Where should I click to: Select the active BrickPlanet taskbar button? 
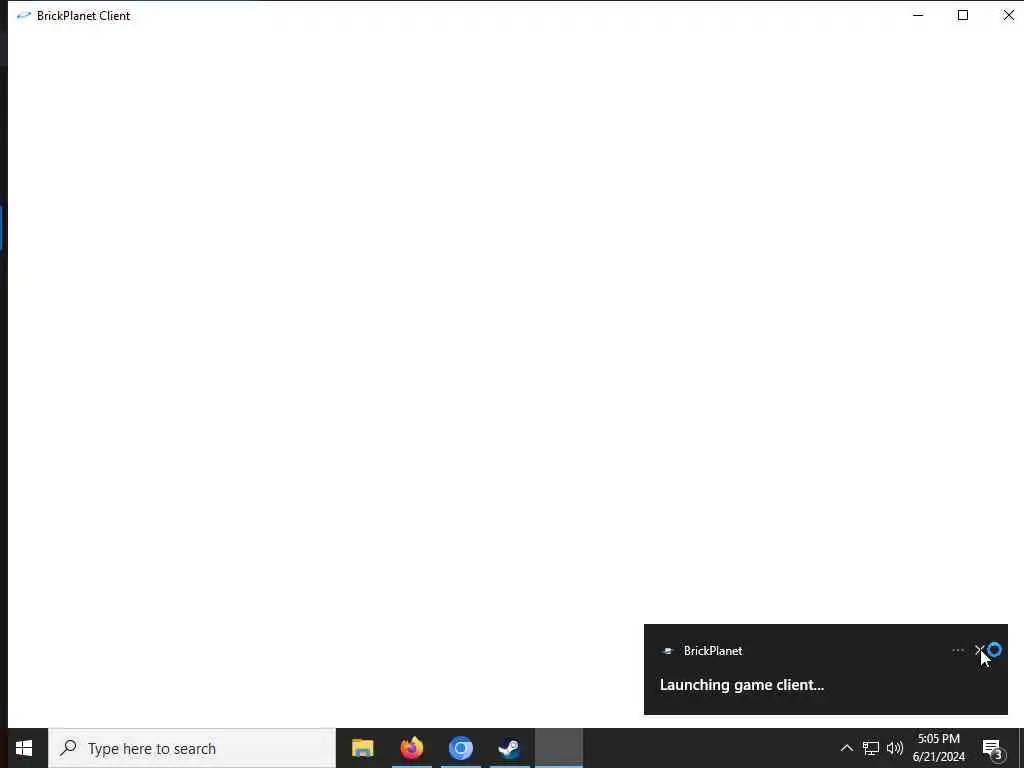pos(558,748)
